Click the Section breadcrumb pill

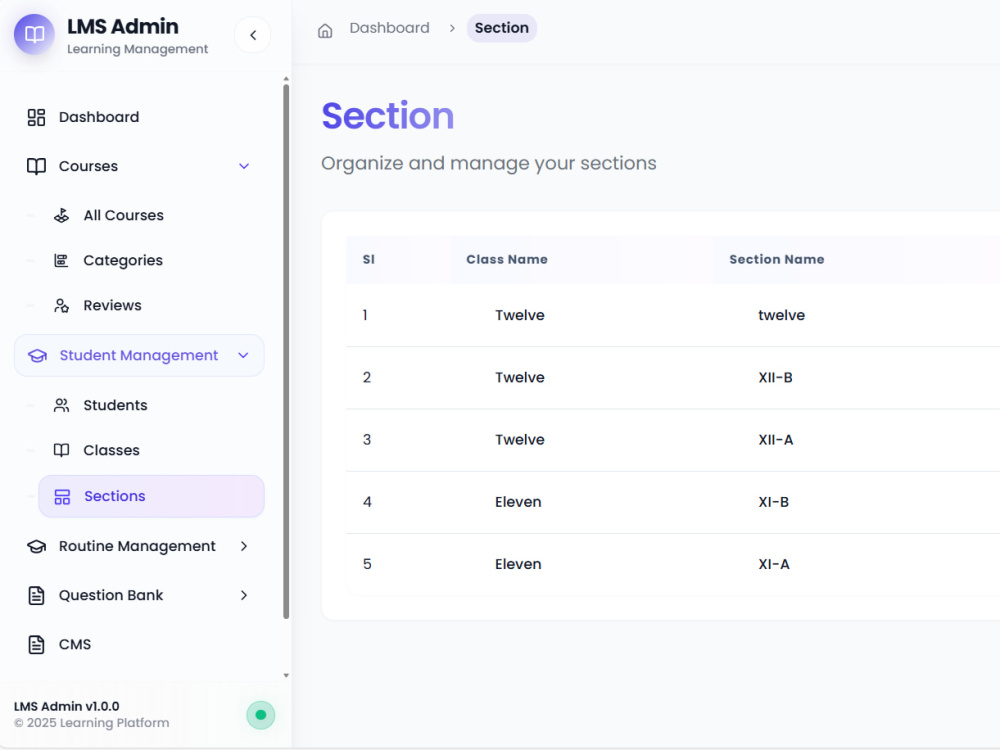[x=501, y=28]
